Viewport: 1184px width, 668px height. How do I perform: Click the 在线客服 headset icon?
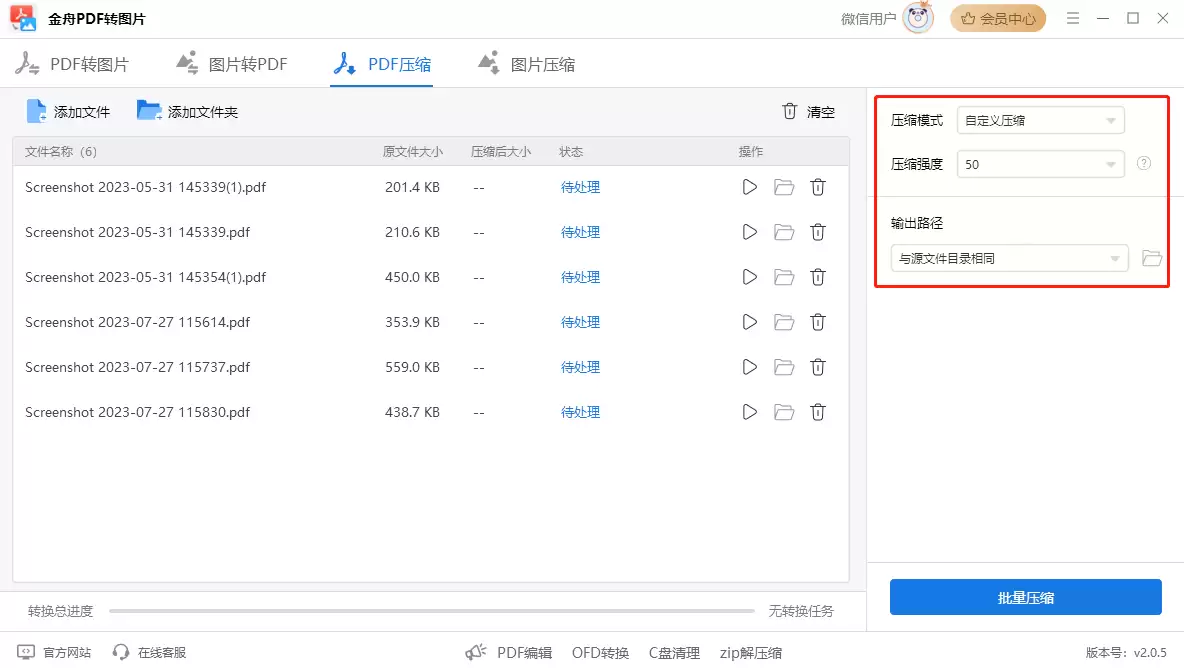click(123, 652)
